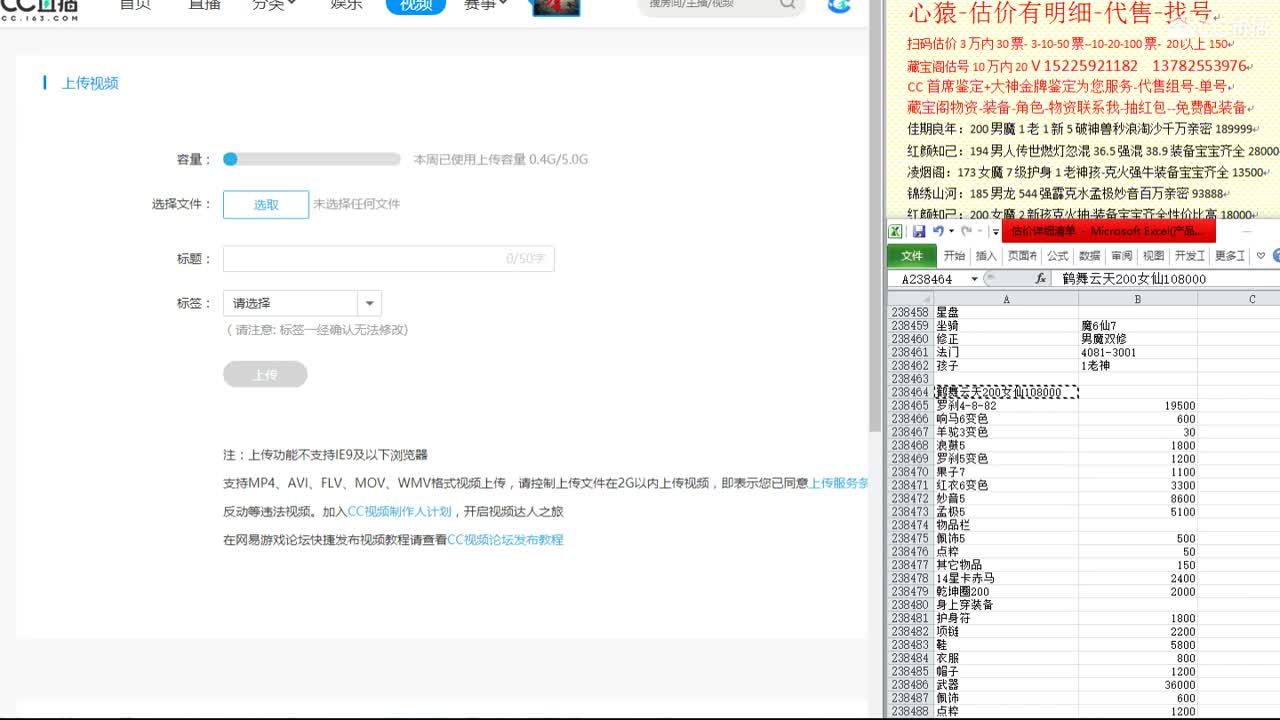Screen dimensions: 1280x720
Task: Click the cell containing 护身符
Action: click(1006, 618)
